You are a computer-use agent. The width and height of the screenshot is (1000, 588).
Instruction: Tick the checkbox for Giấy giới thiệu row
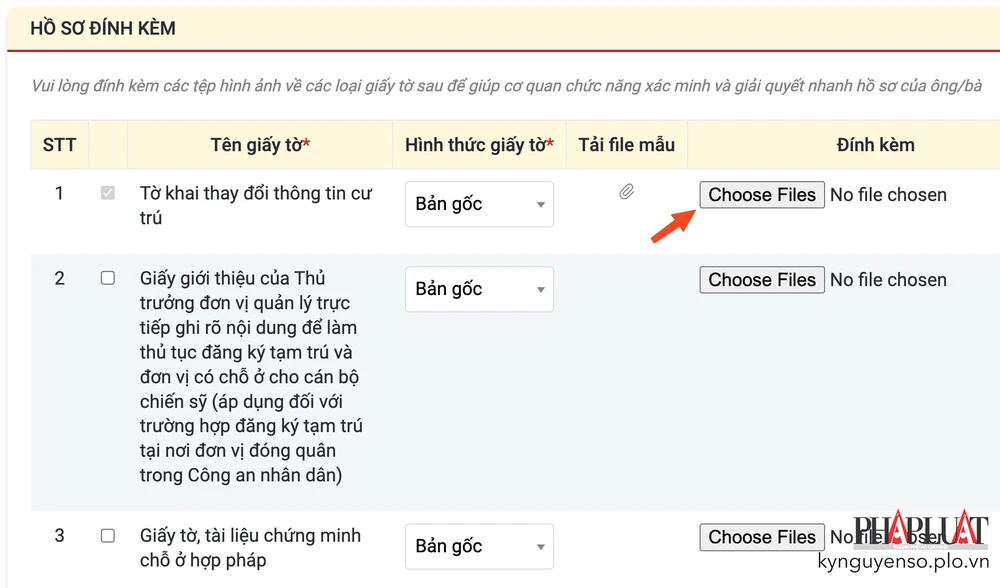(x=108, y=278)
